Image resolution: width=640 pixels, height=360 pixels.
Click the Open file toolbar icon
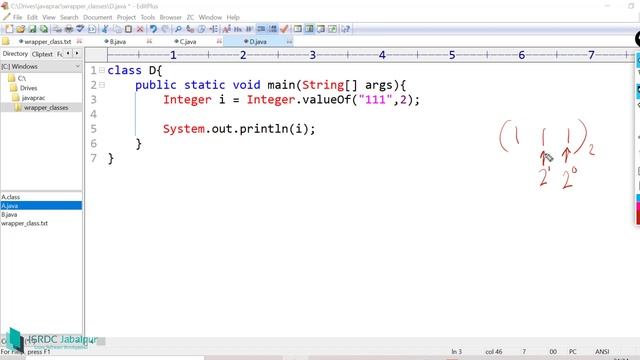[x=20, y=29]
